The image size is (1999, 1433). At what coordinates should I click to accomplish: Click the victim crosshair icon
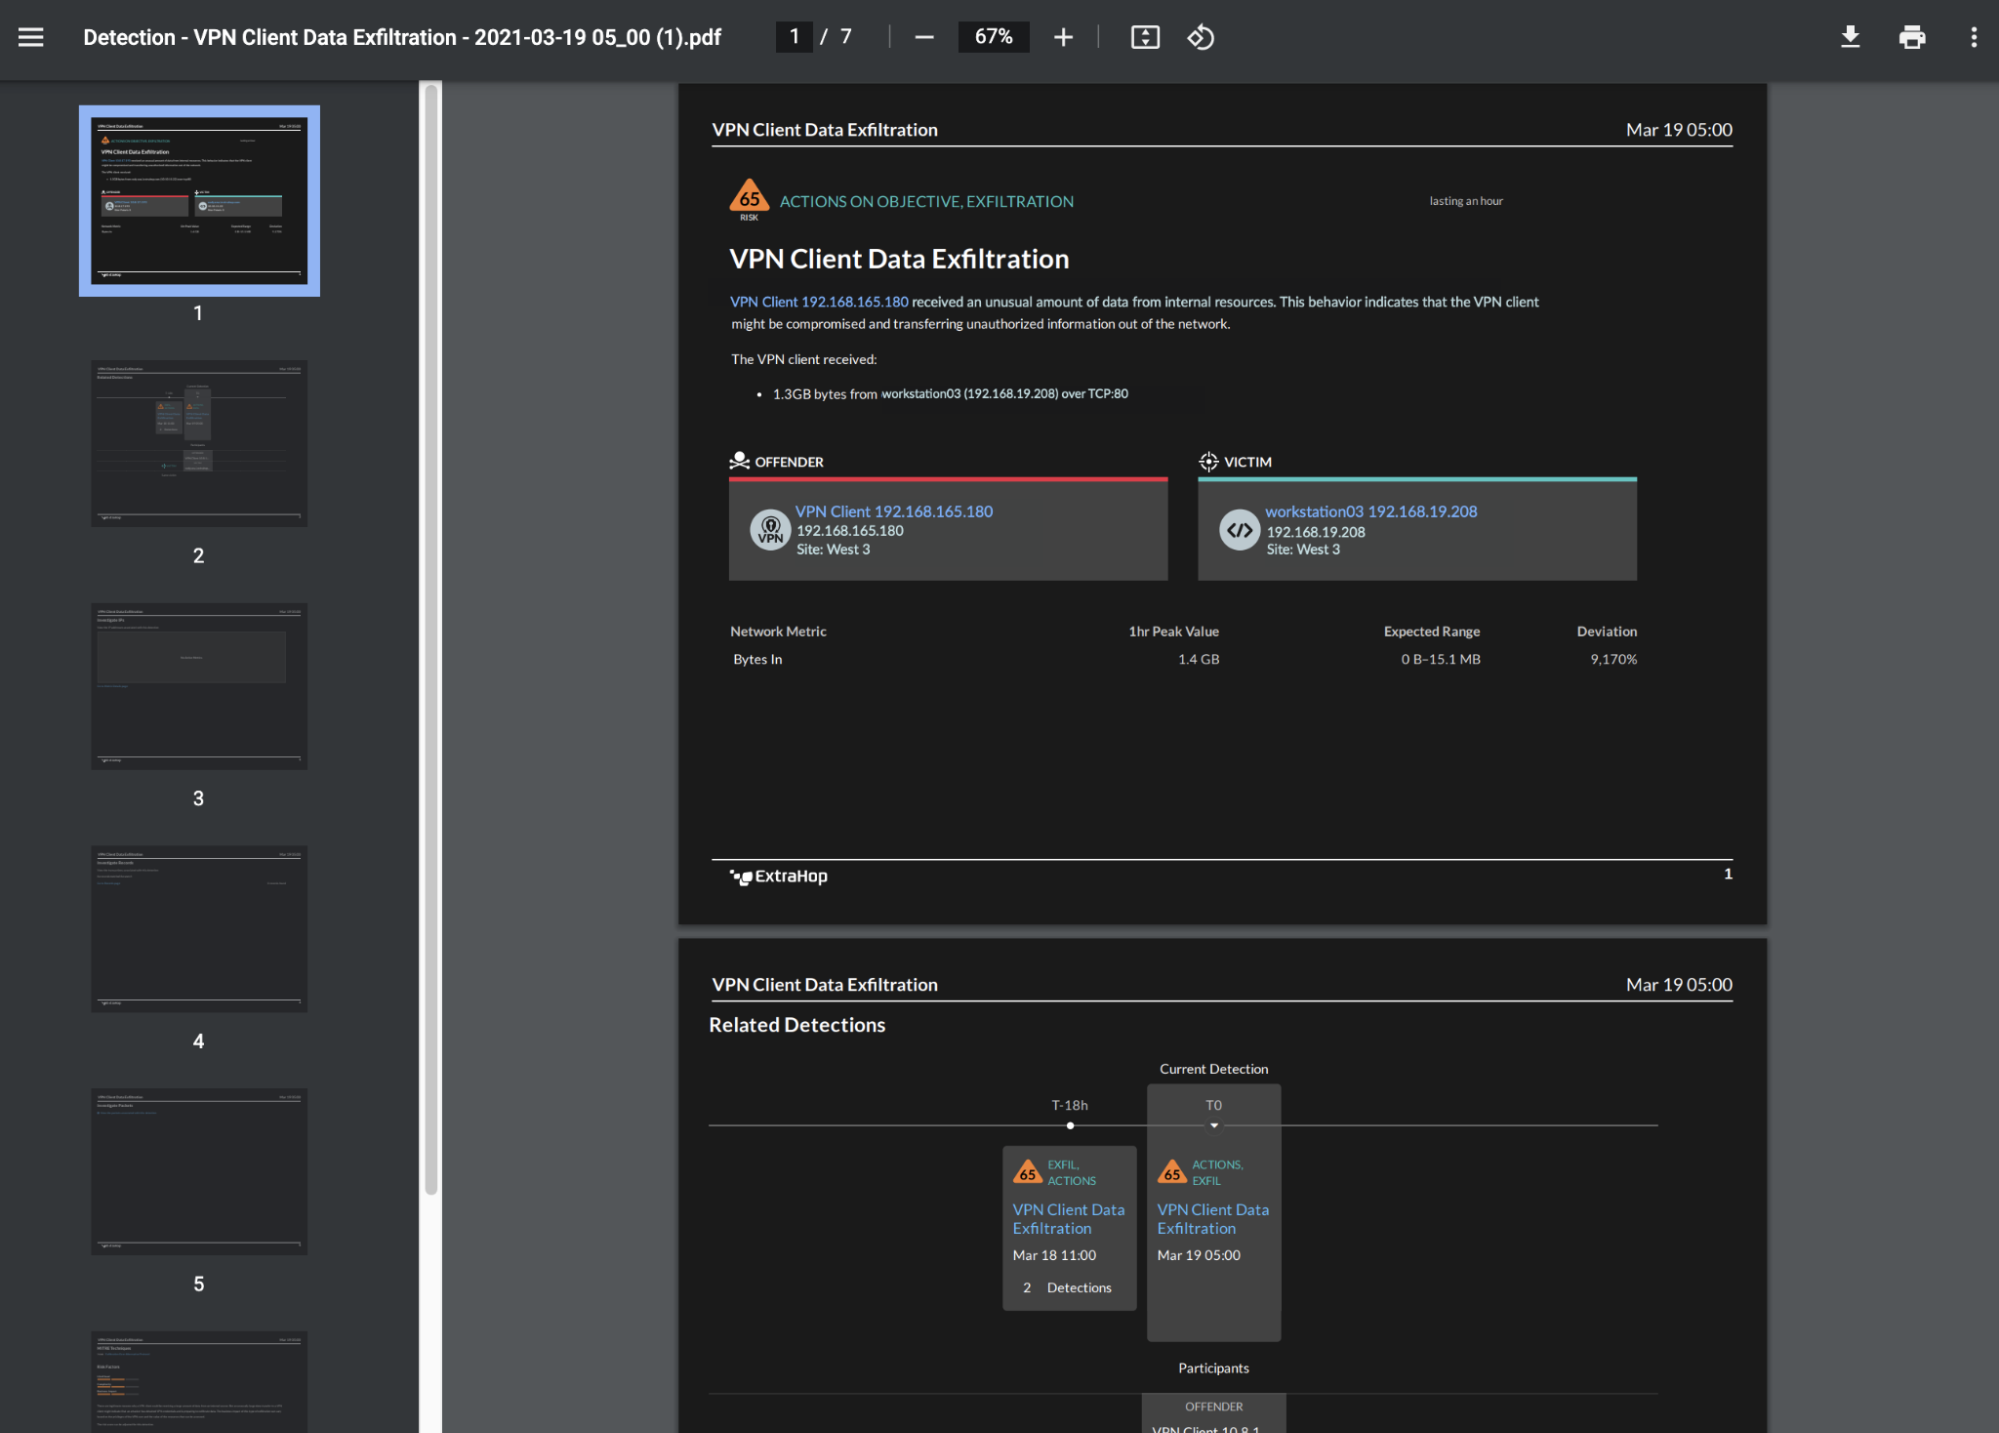[1208, 461]
